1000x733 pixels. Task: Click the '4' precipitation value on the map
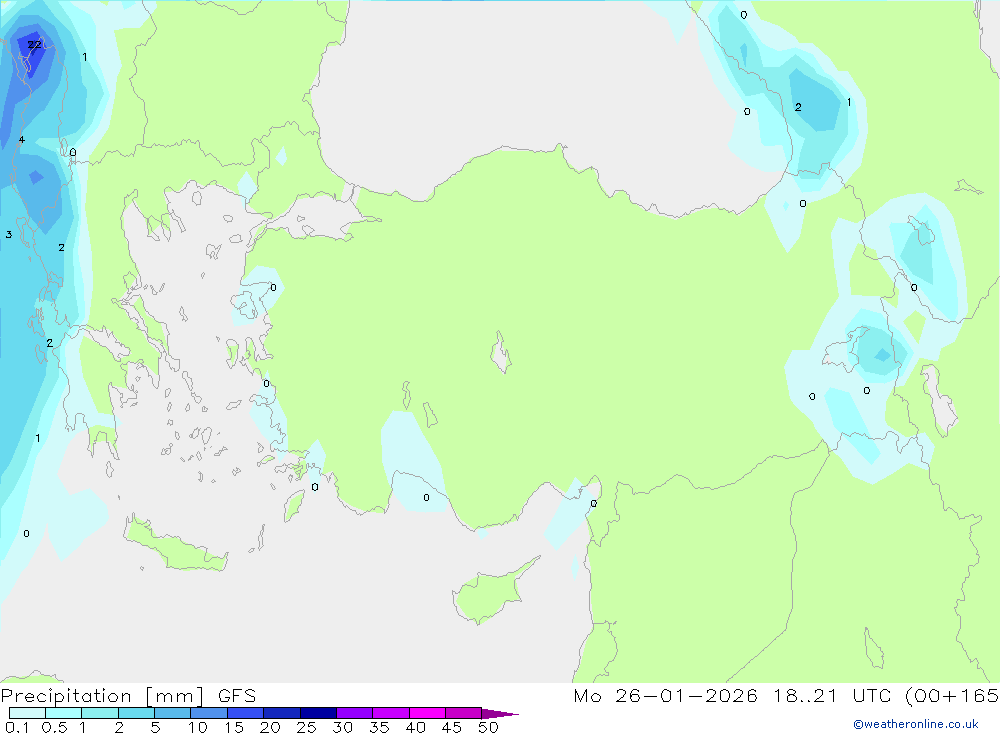click(22, 139)
